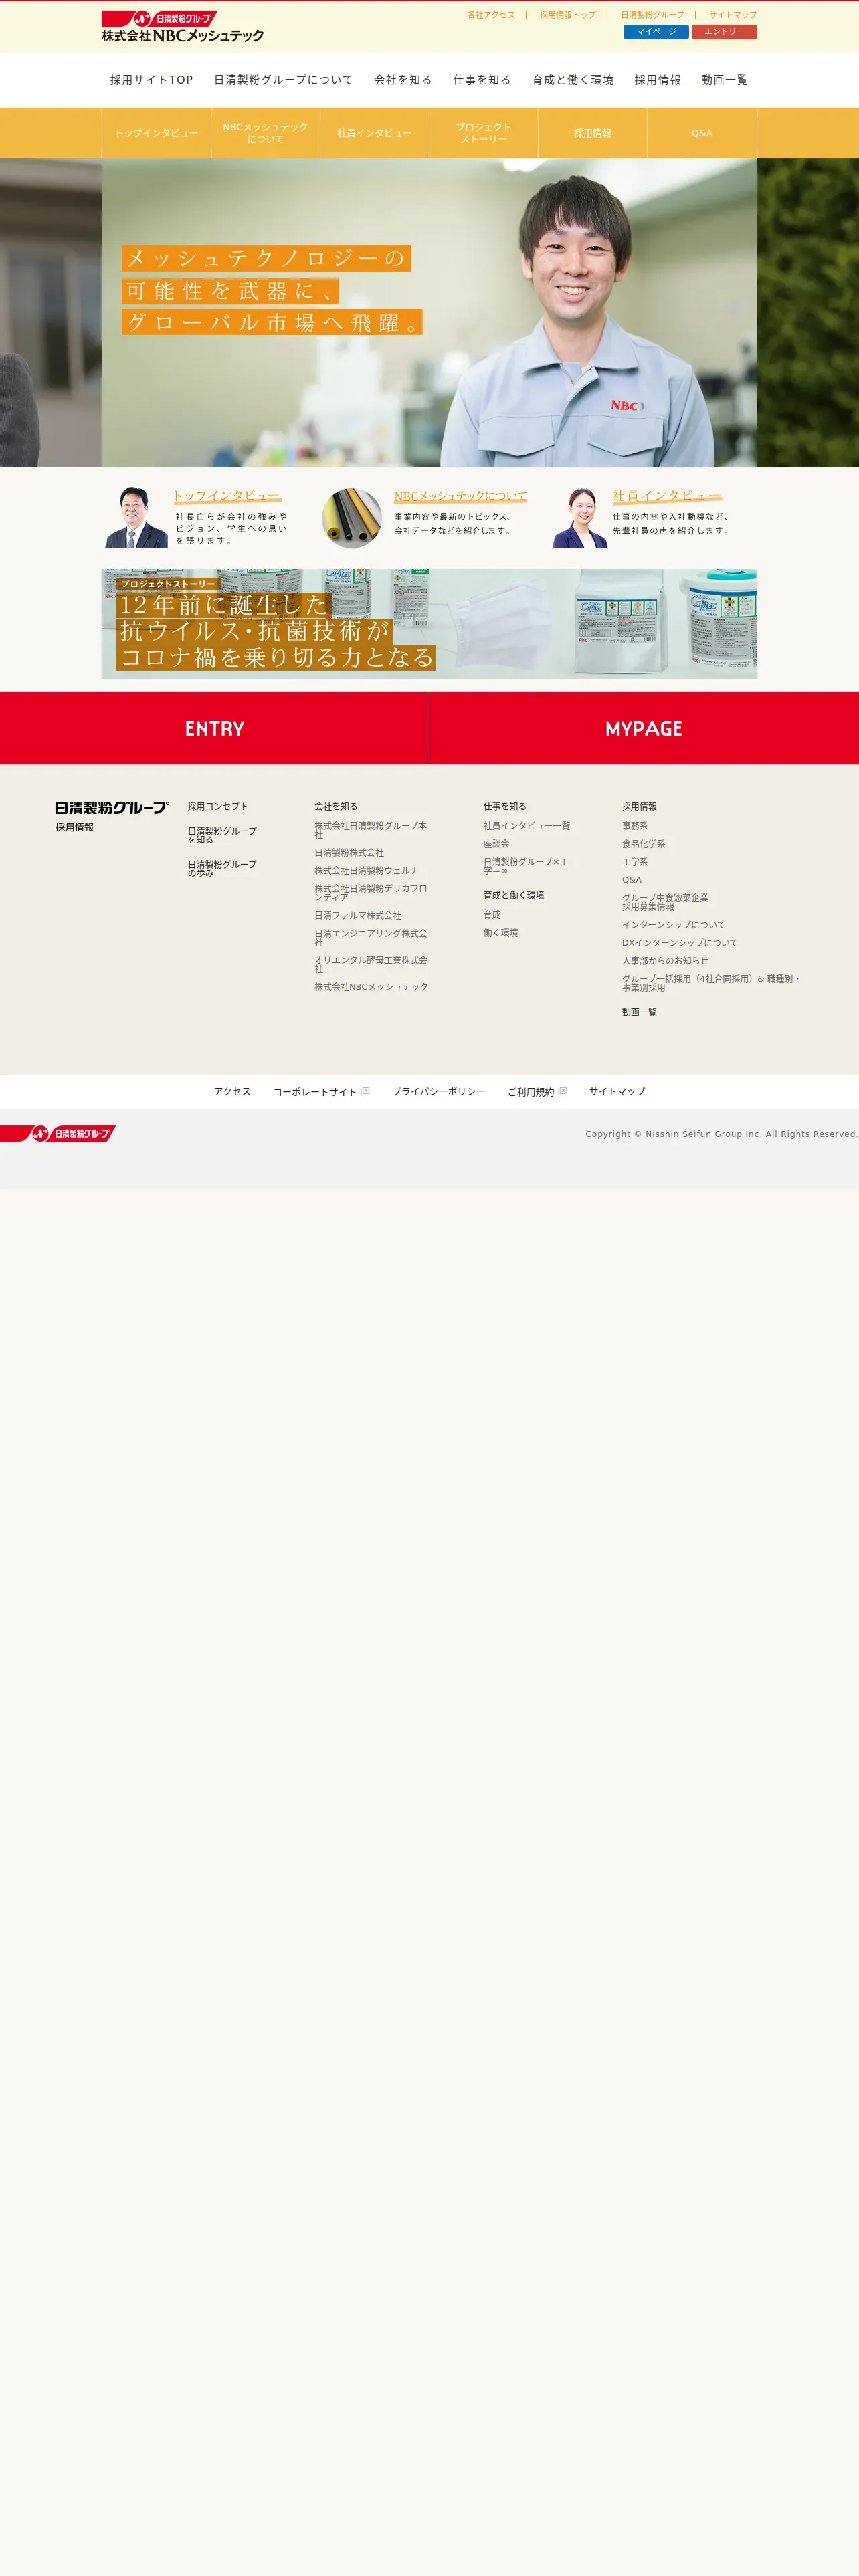Open 社員インタビュー card heading link
Viewport: 859px width, 2576px height.
(x=667, y=496)
